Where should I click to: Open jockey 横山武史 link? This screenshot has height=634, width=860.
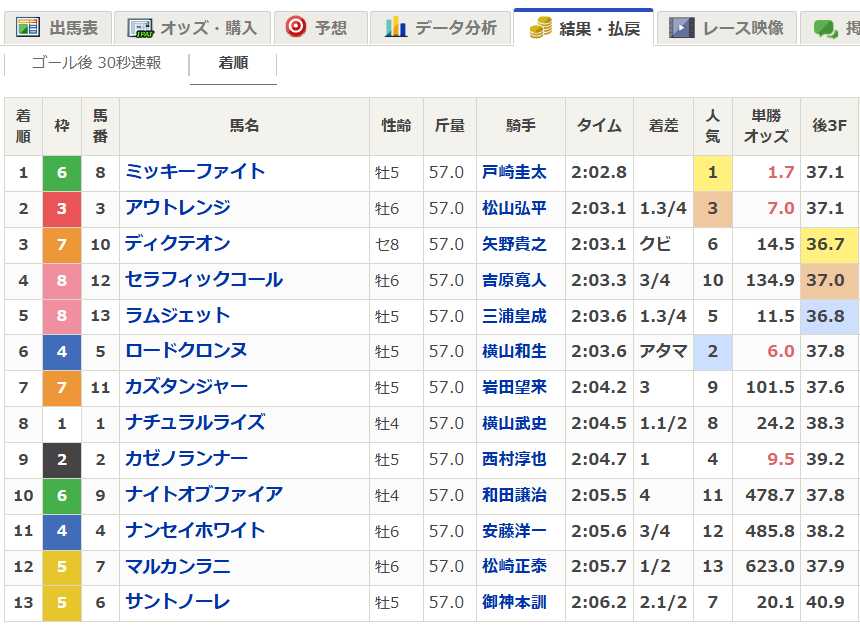[514, 423]
